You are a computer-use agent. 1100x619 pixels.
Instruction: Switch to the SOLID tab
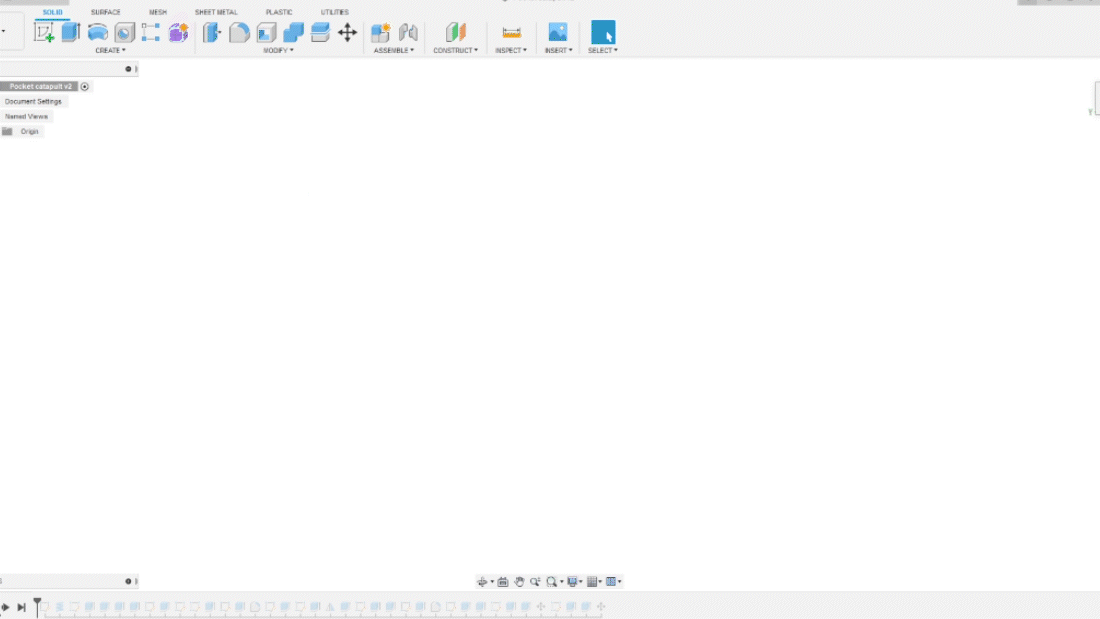[53, 12]
